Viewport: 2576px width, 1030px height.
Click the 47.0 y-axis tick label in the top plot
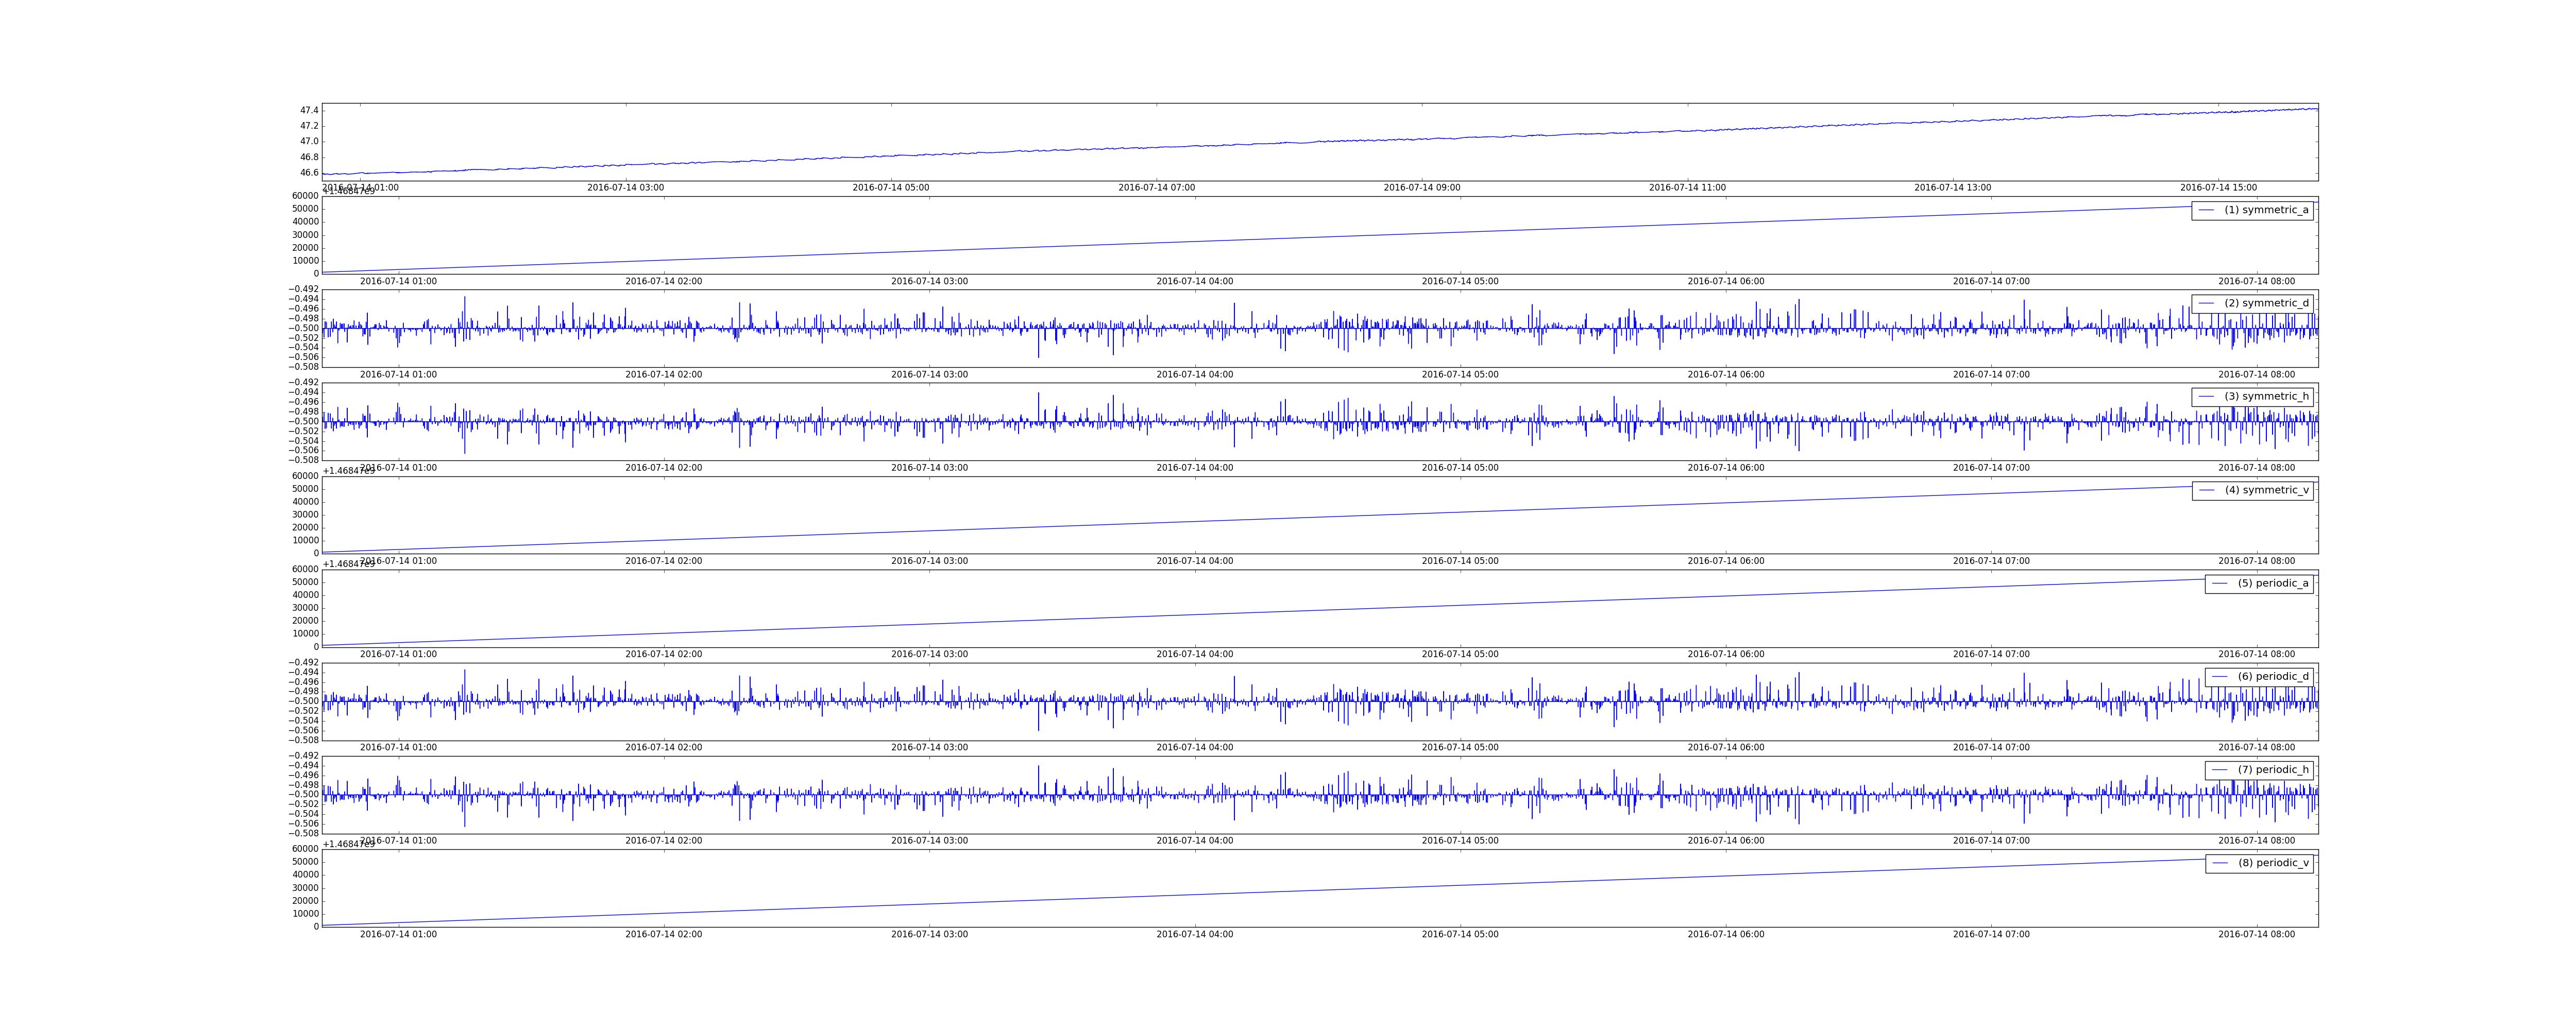pyautogui.click(x=309, y=141)
